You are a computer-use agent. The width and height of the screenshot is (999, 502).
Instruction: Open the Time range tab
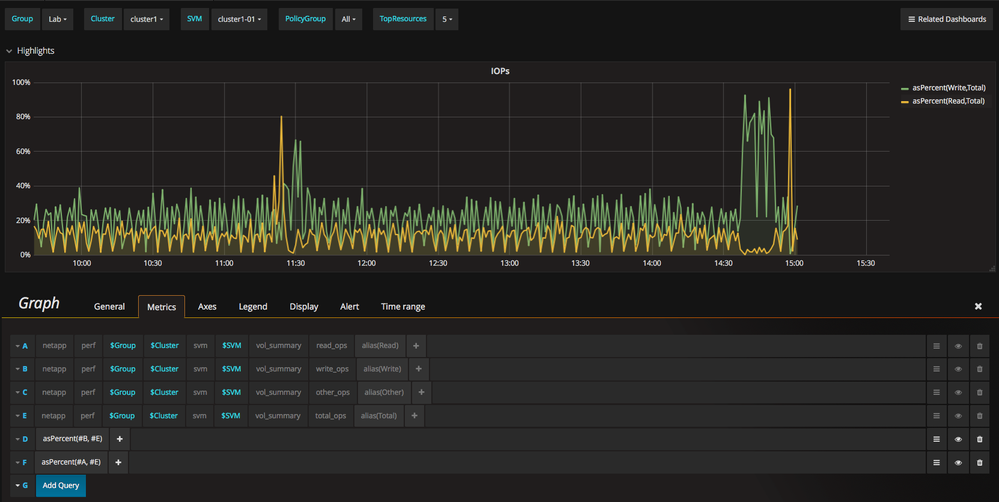402,307
